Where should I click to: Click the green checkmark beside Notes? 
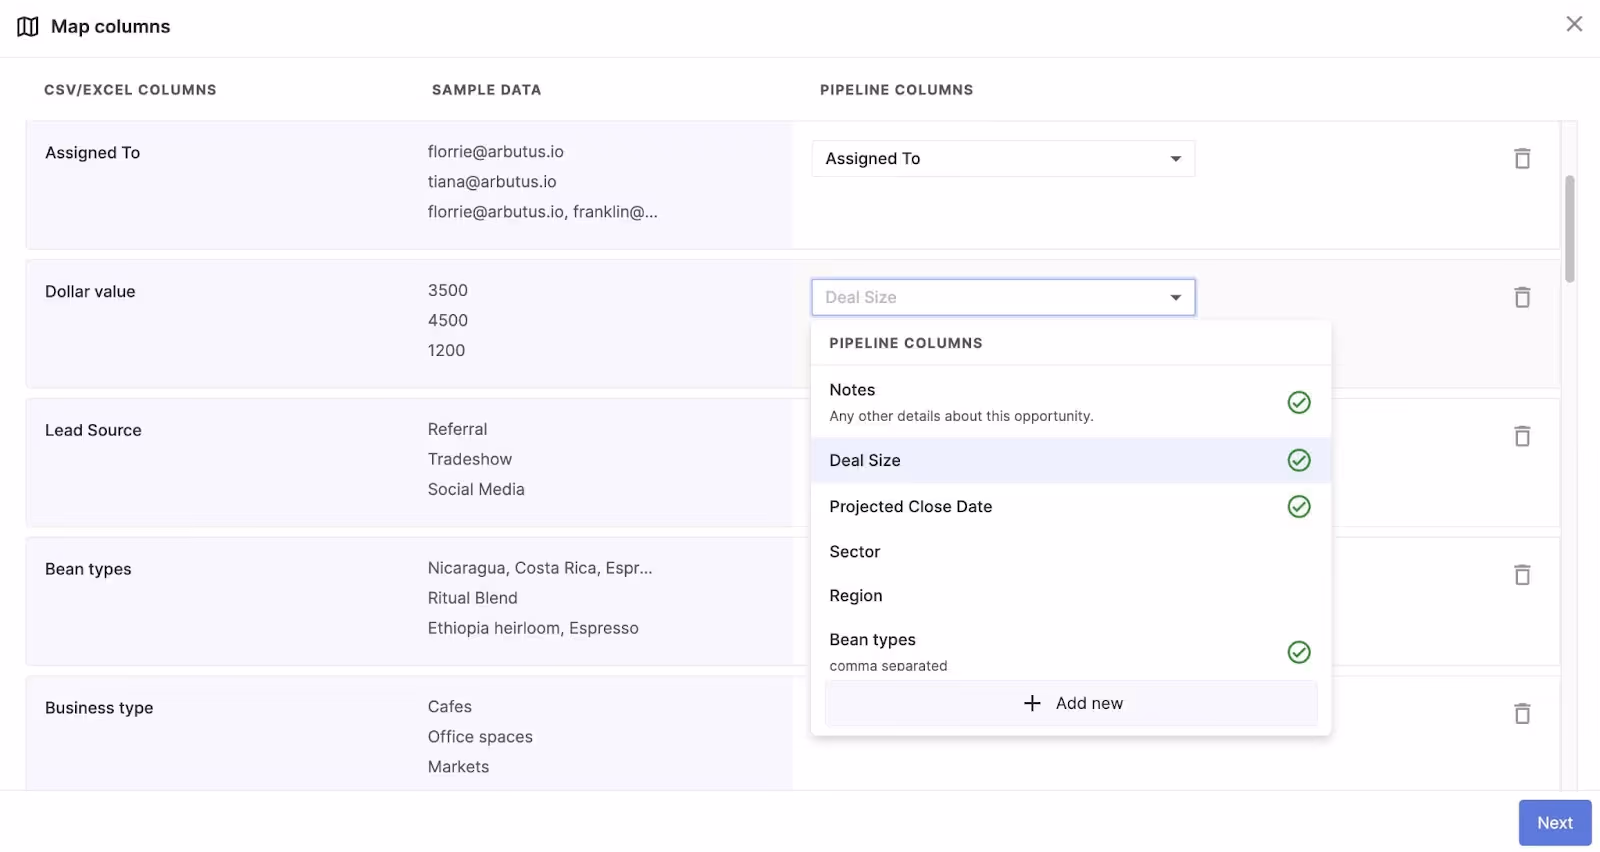click(x=1298, y=402)
